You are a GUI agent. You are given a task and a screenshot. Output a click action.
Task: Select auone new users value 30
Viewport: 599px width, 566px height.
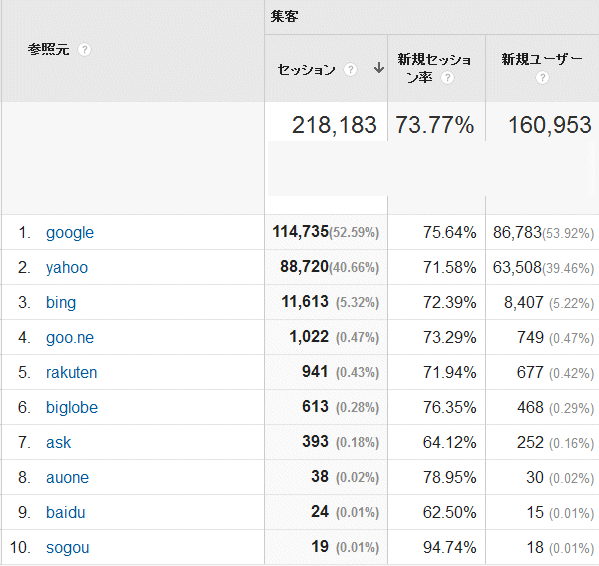tap(535, 478)
